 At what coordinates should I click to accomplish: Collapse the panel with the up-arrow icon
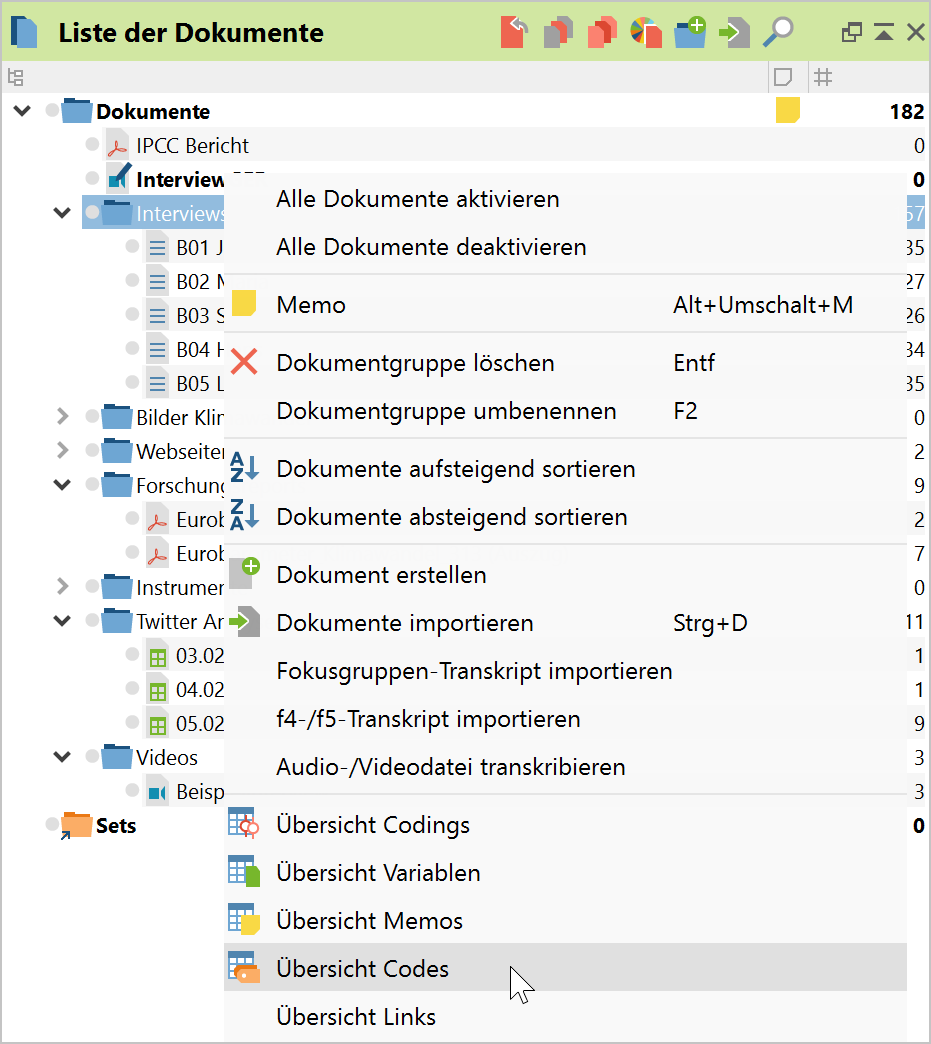(884, 32)
